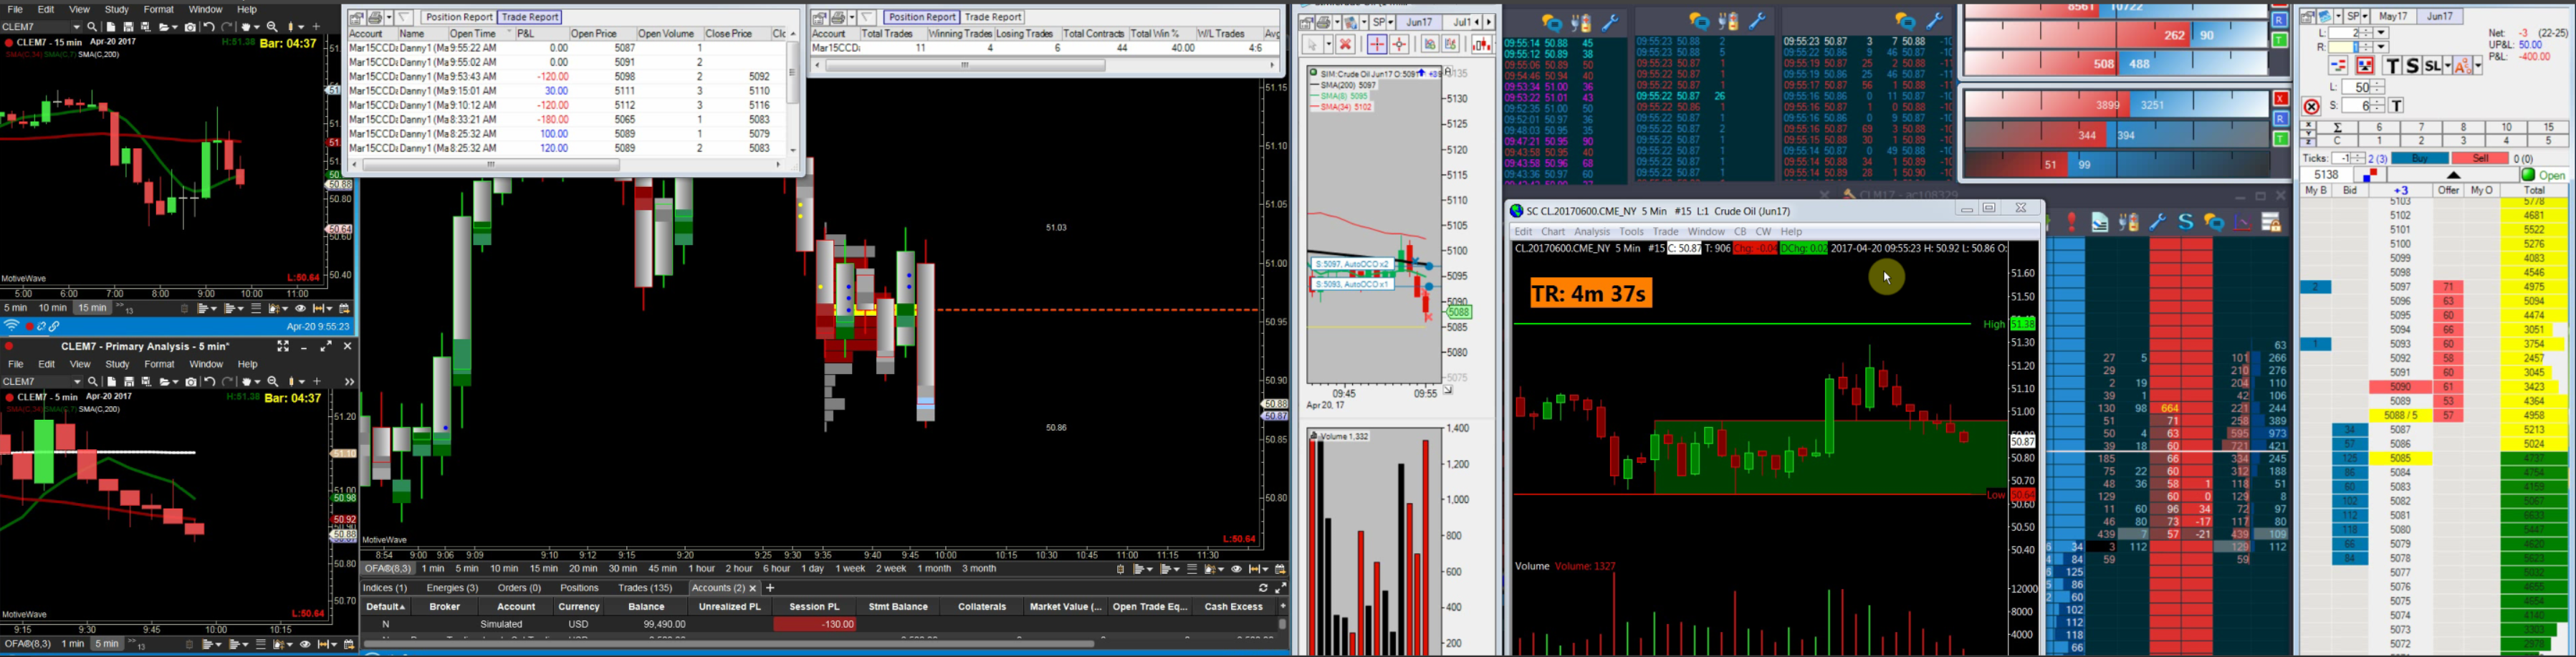Click the Session PL column header

click(x=814, y=607)
